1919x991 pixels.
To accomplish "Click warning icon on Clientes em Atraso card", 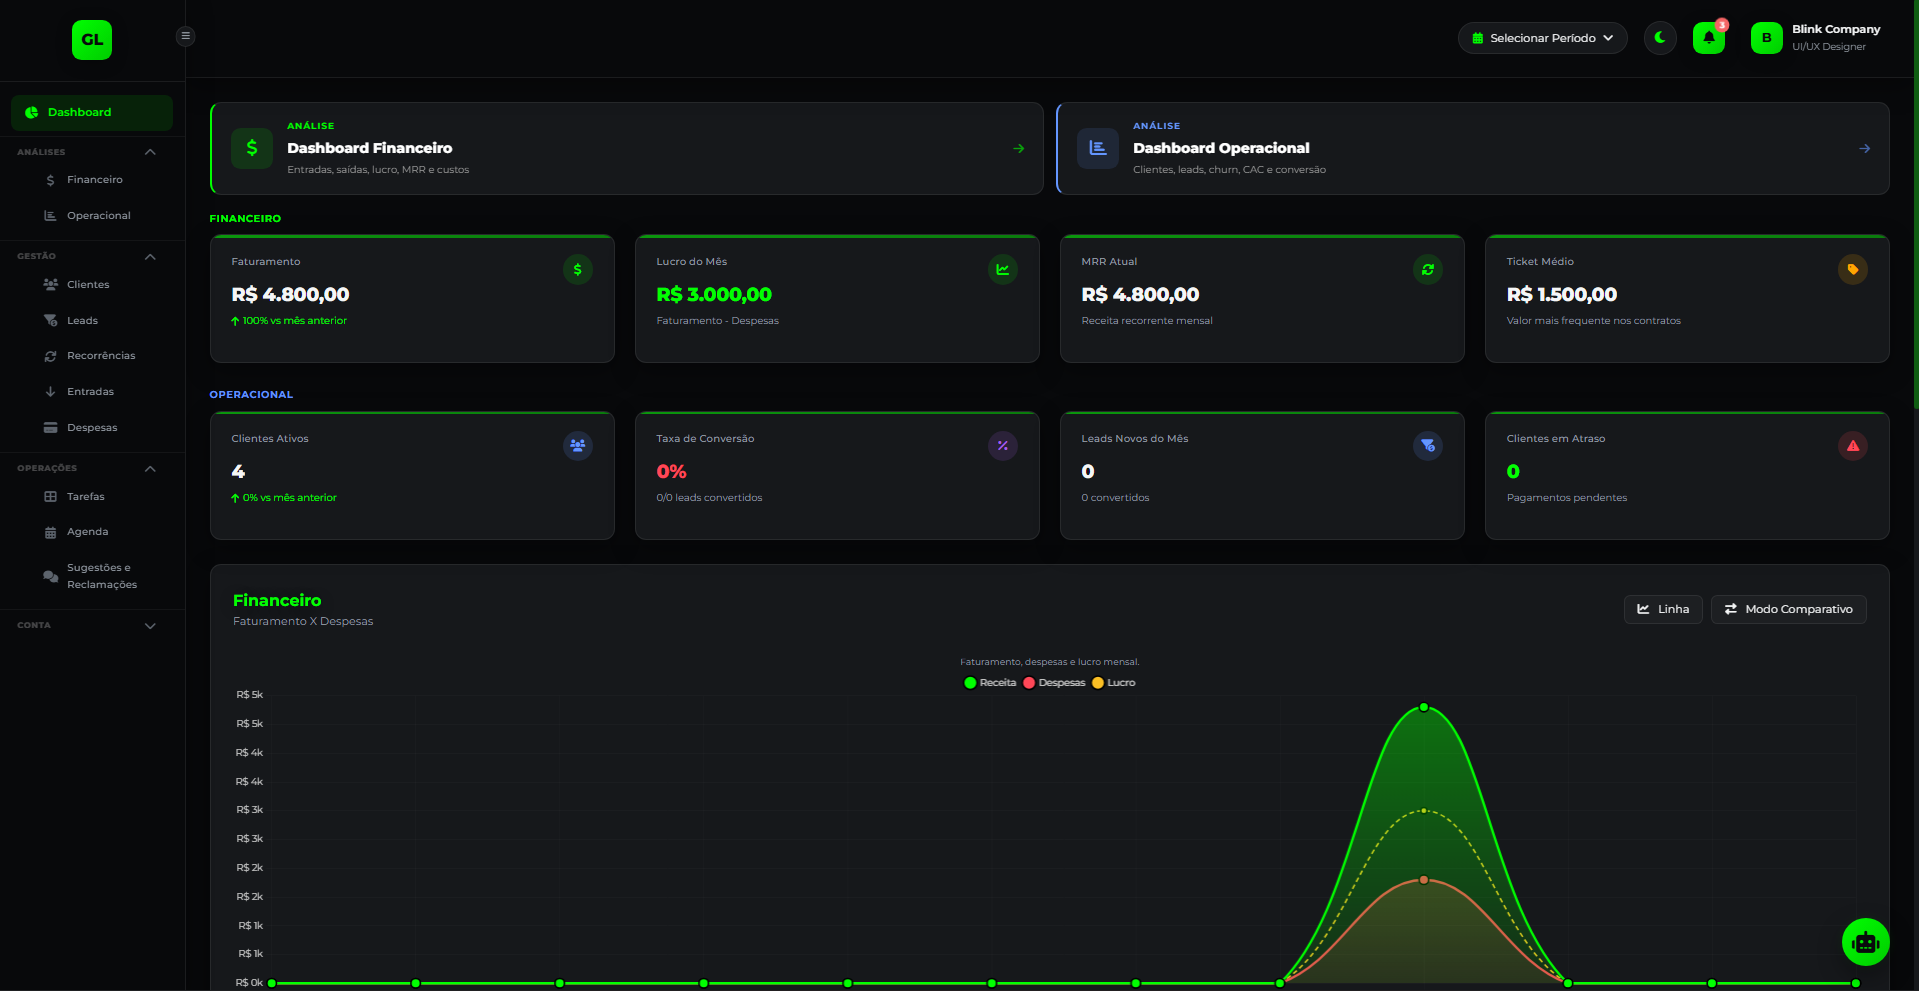I will tap(1853, 446).
